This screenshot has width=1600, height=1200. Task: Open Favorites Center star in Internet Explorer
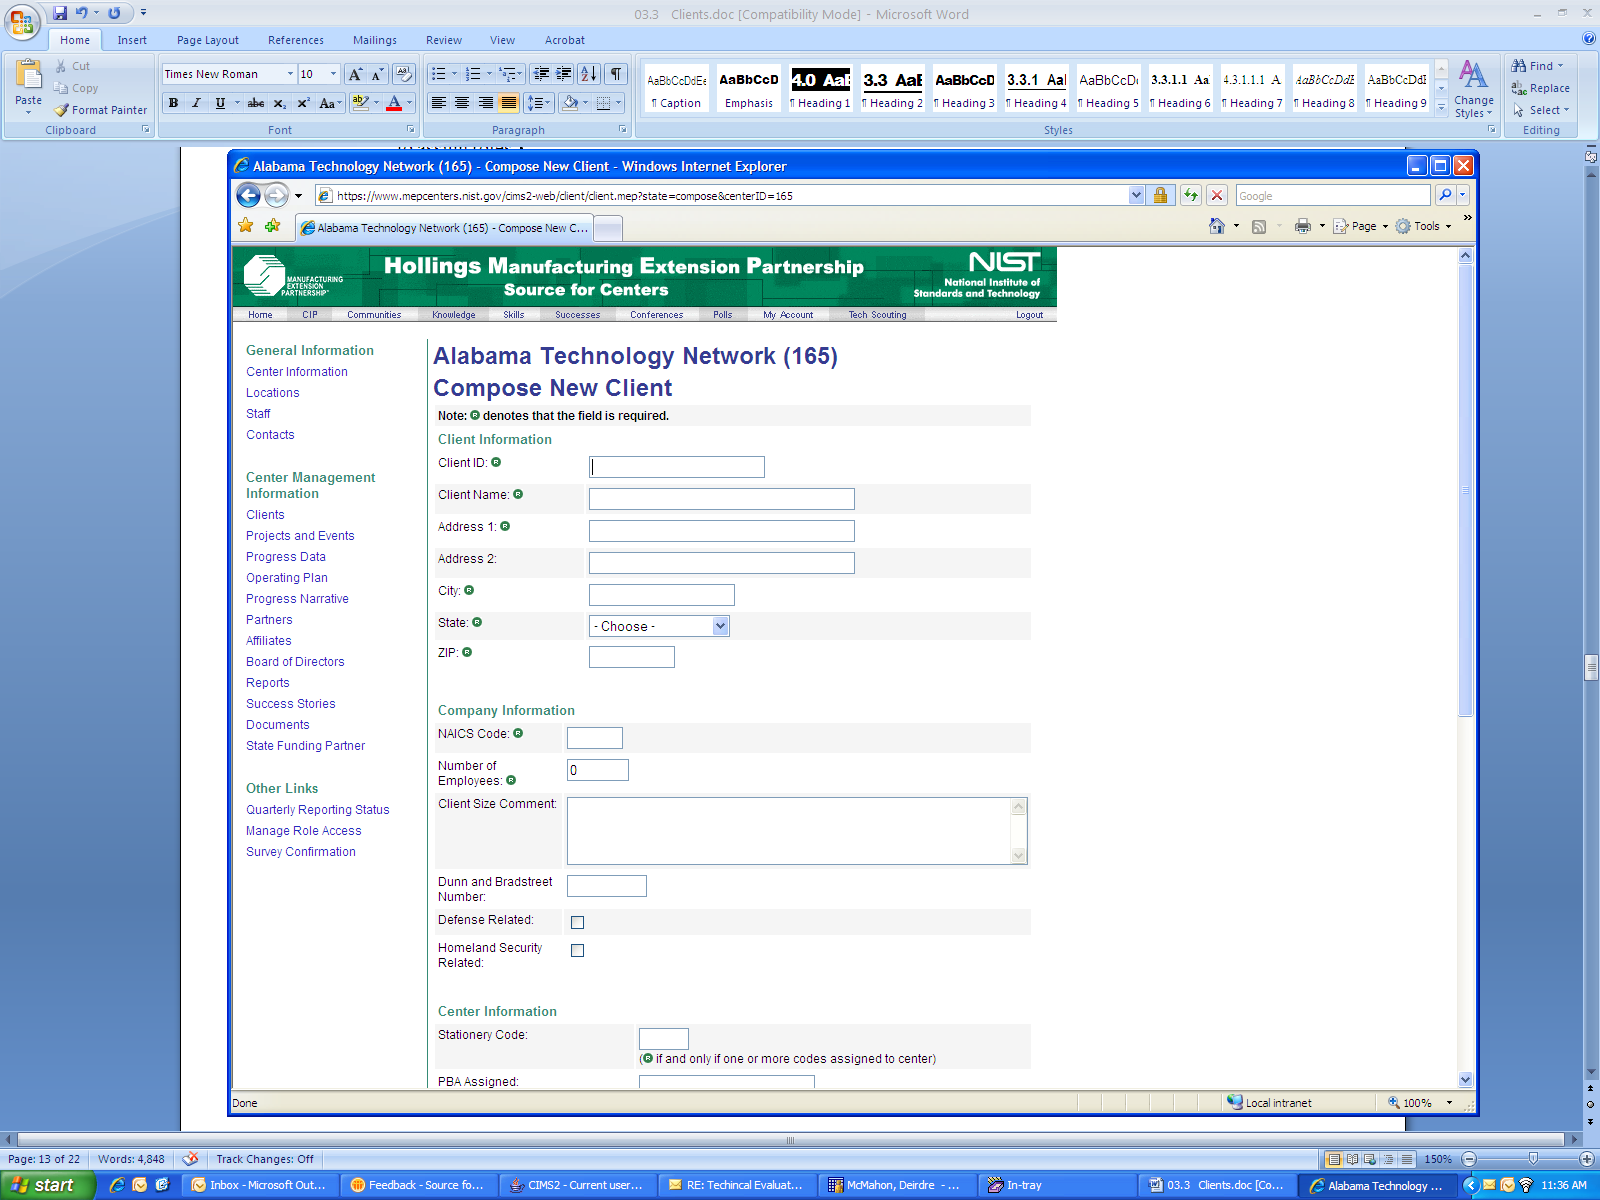[x=246, y=226]
